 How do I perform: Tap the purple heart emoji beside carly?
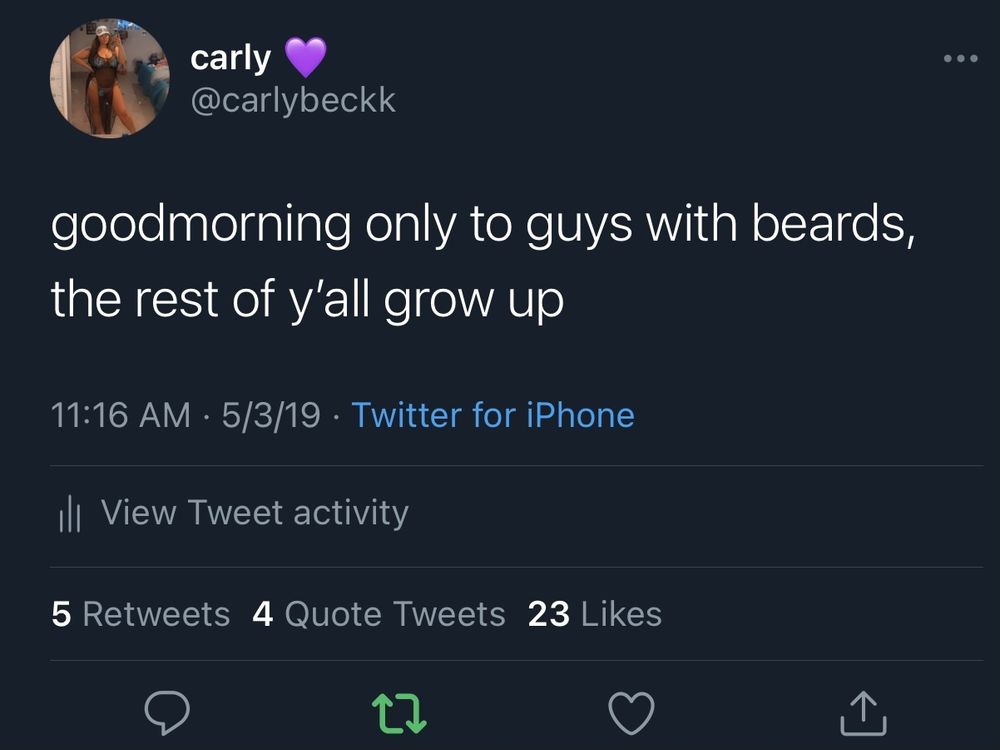point(305,57)
